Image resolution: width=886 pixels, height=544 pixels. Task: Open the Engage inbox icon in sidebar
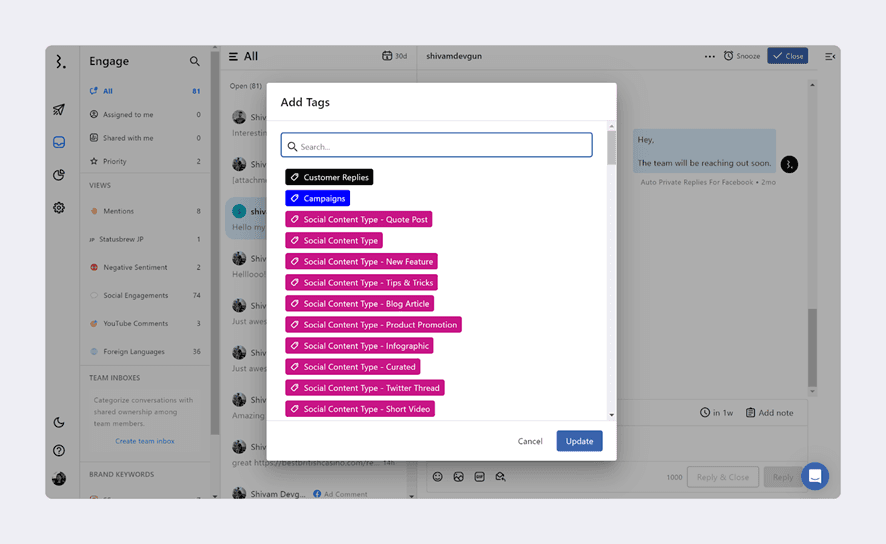(59, 143)
